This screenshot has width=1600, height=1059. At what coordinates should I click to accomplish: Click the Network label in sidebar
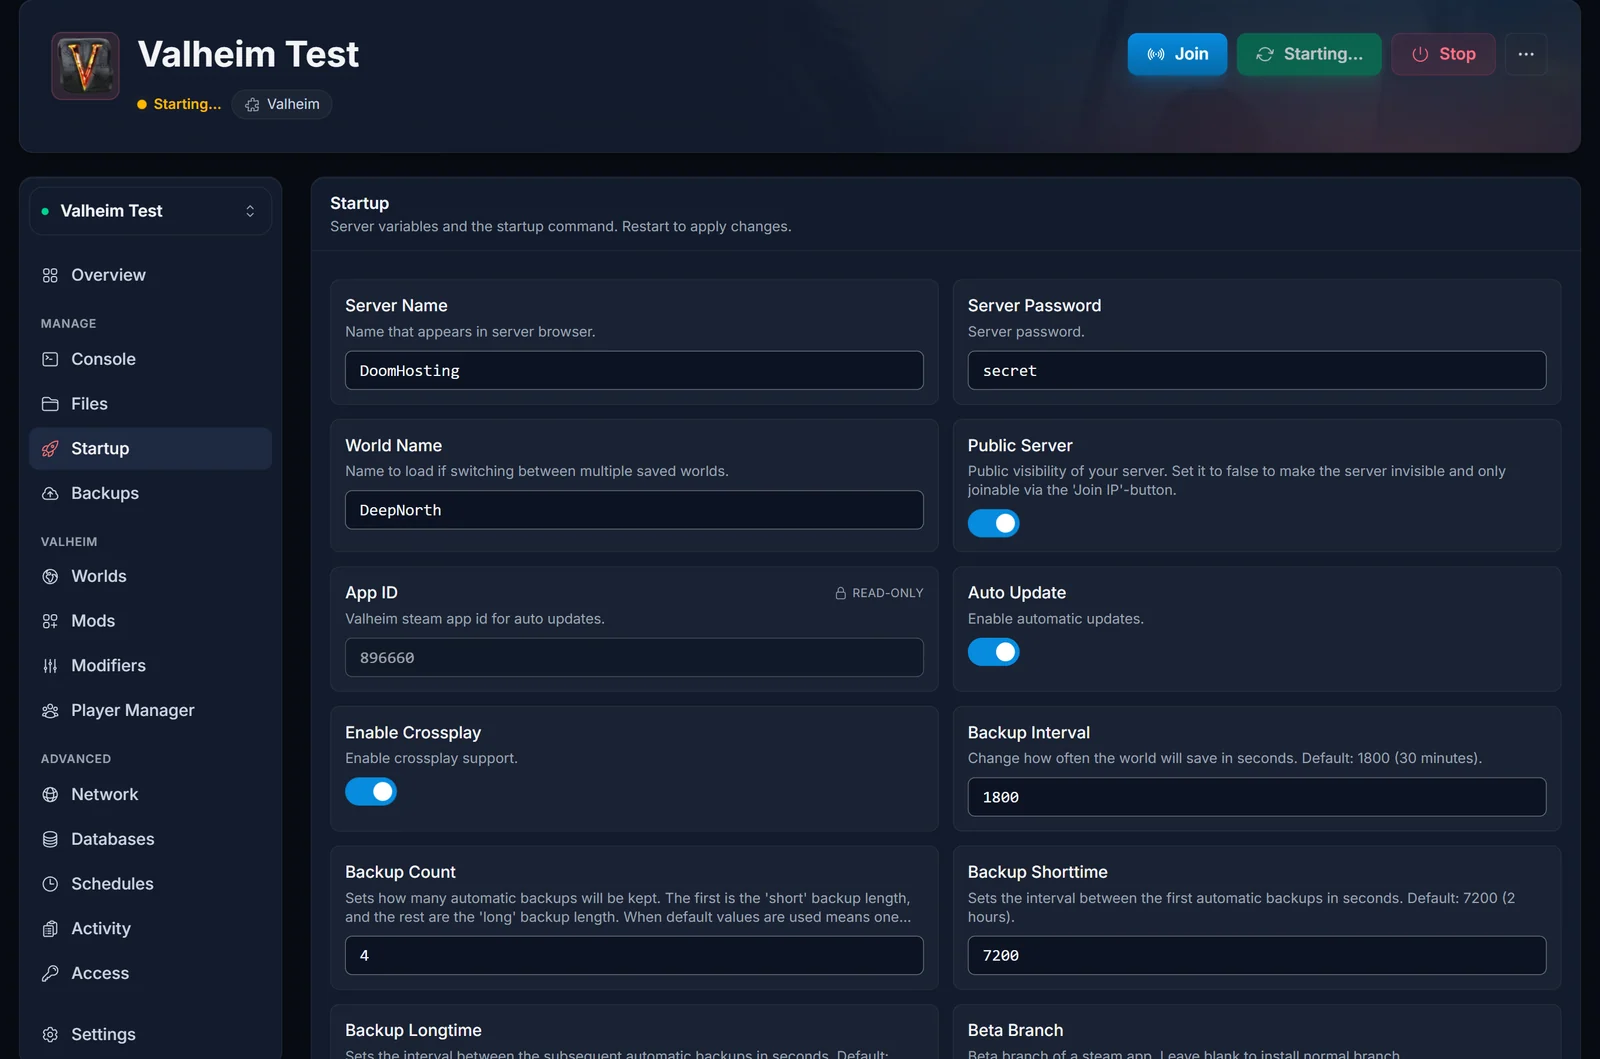(x=105, y=794)
